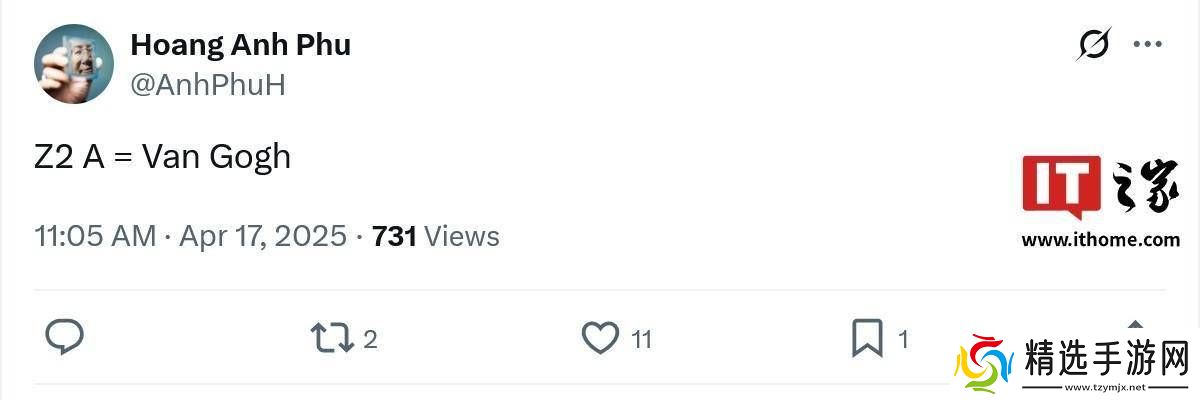Click the reply speech bubble icon

65,338
